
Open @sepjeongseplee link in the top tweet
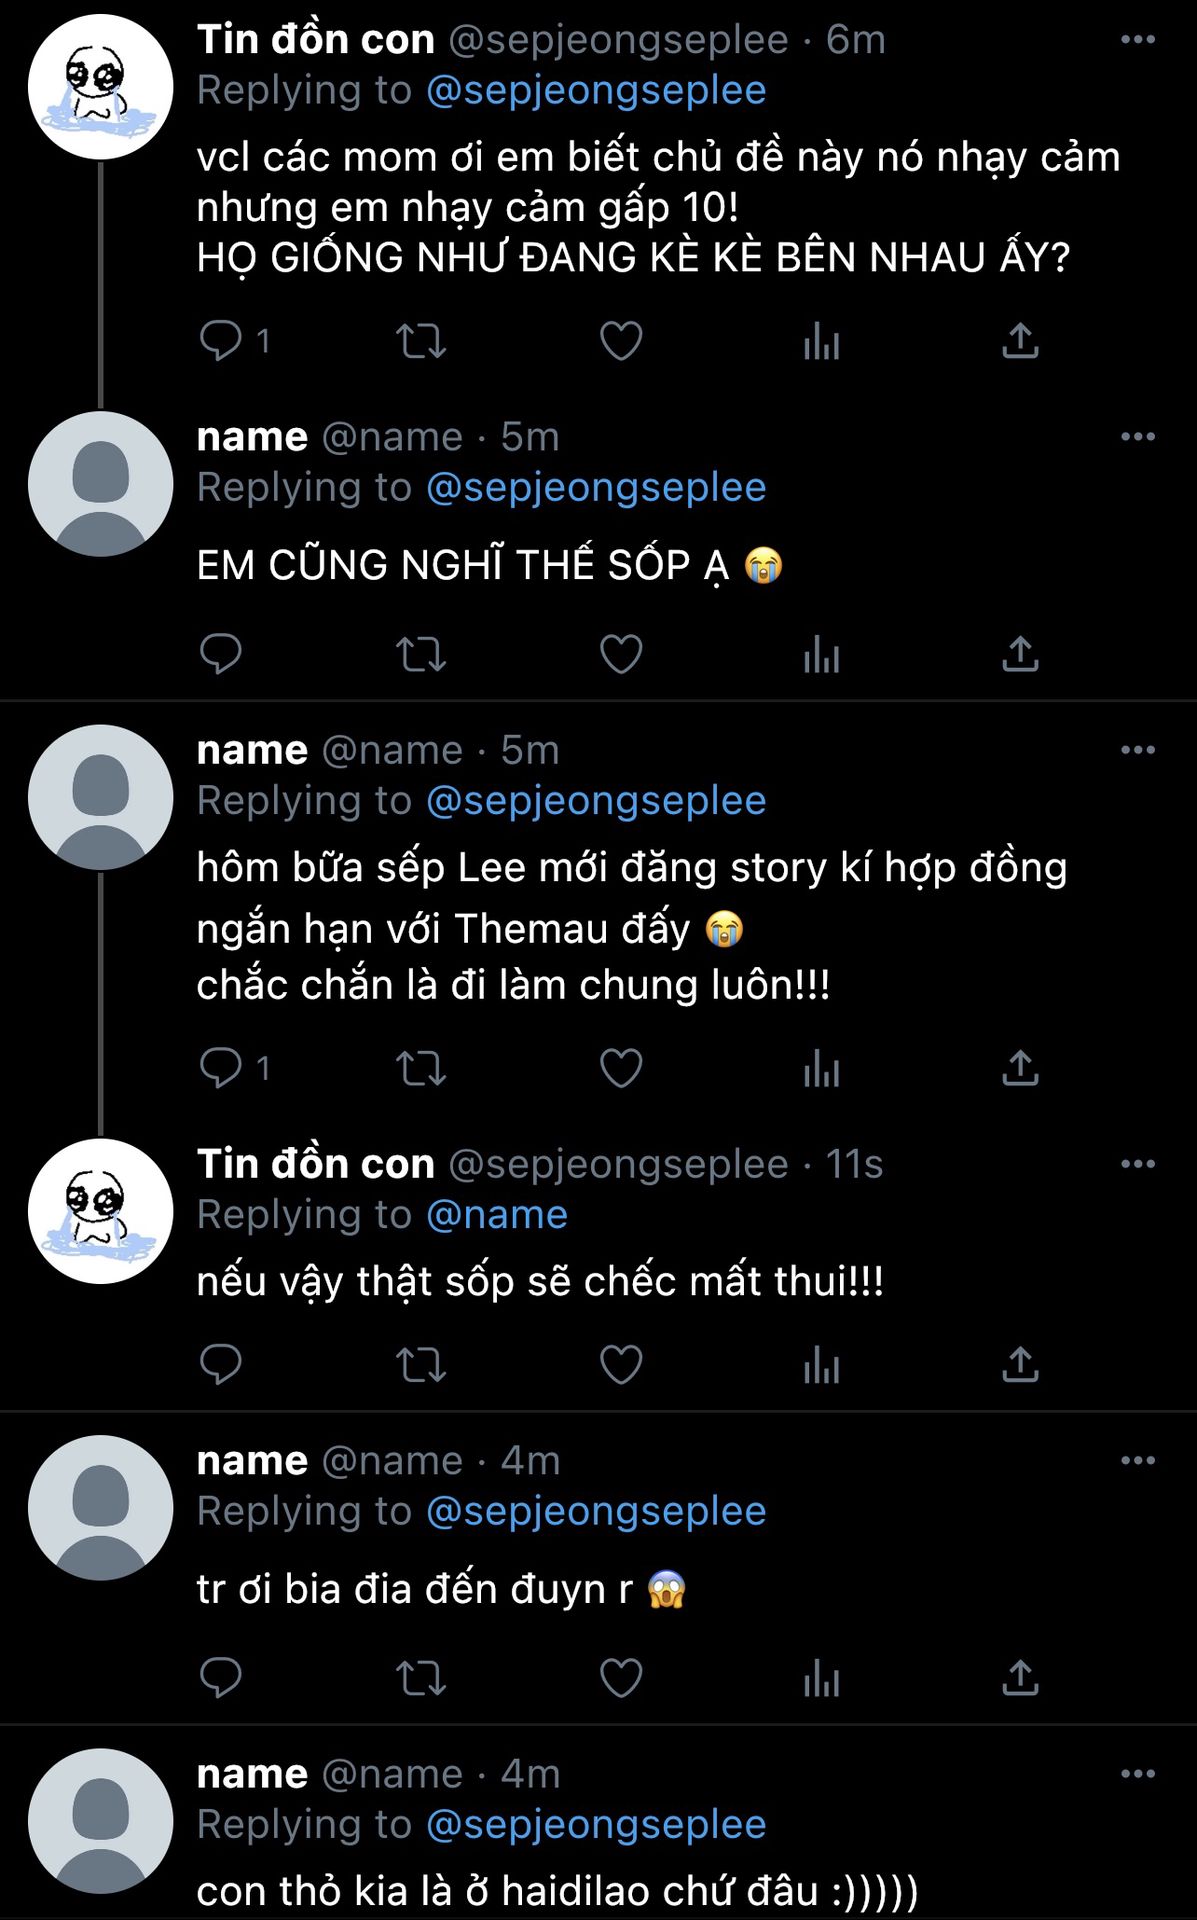(x=596, y=91)
